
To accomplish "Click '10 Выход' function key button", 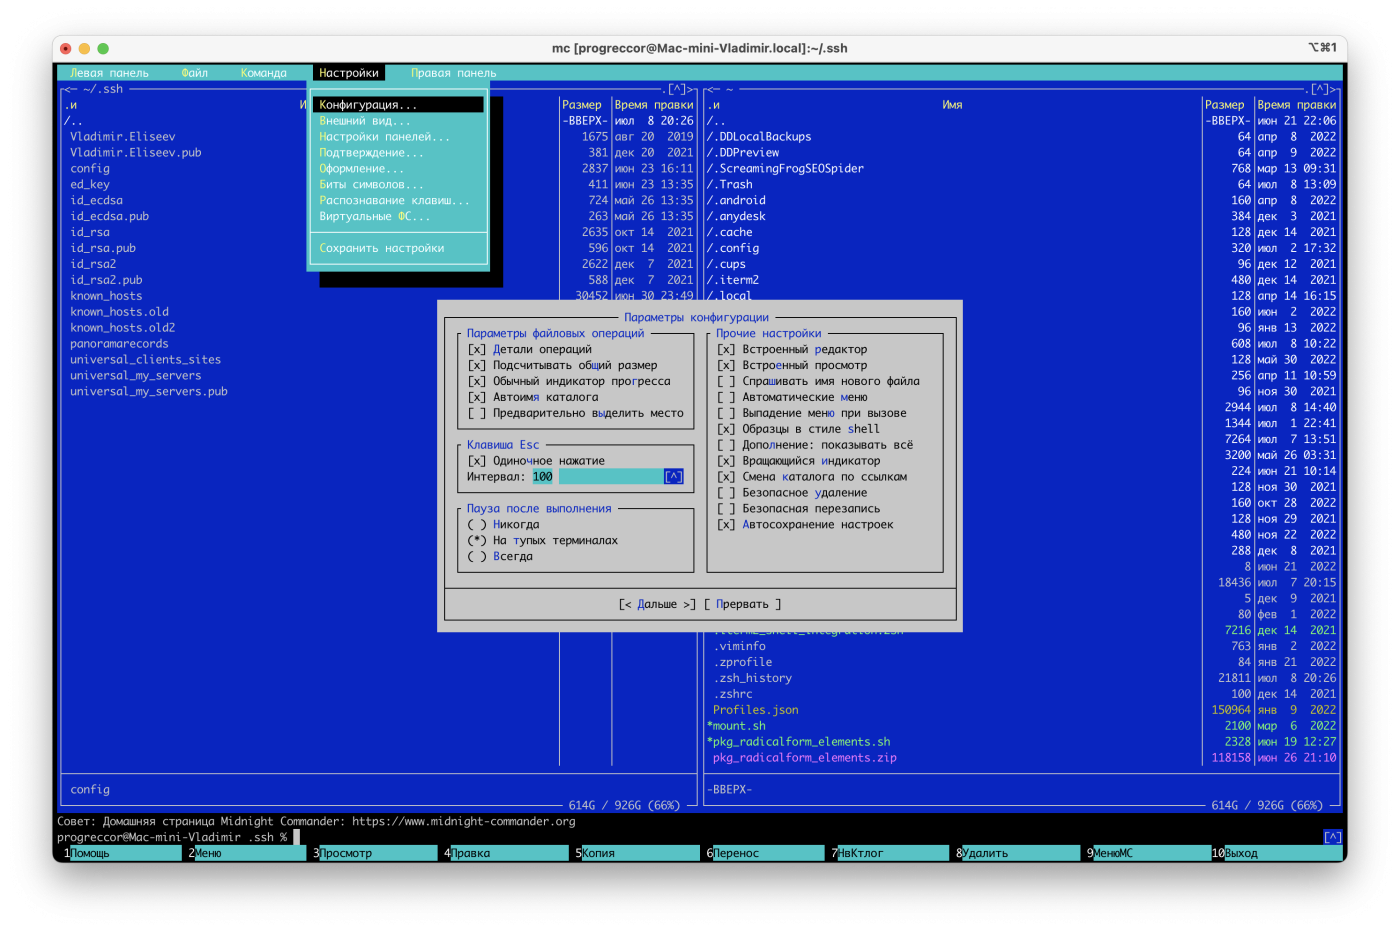I will pos(1276,853).
